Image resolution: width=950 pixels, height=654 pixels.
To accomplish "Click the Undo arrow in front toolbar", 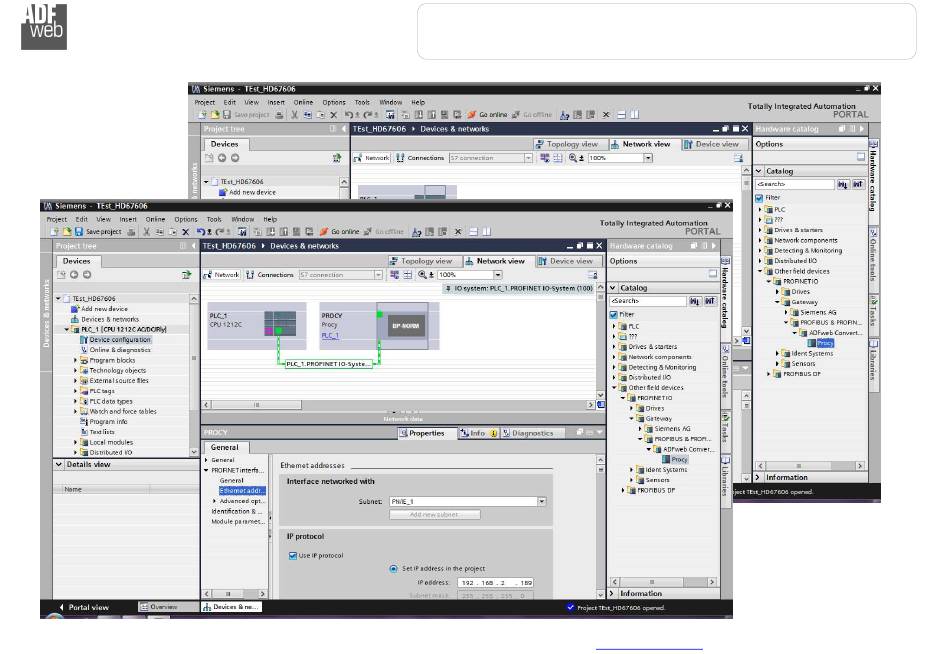I will (x=201, y=232).
